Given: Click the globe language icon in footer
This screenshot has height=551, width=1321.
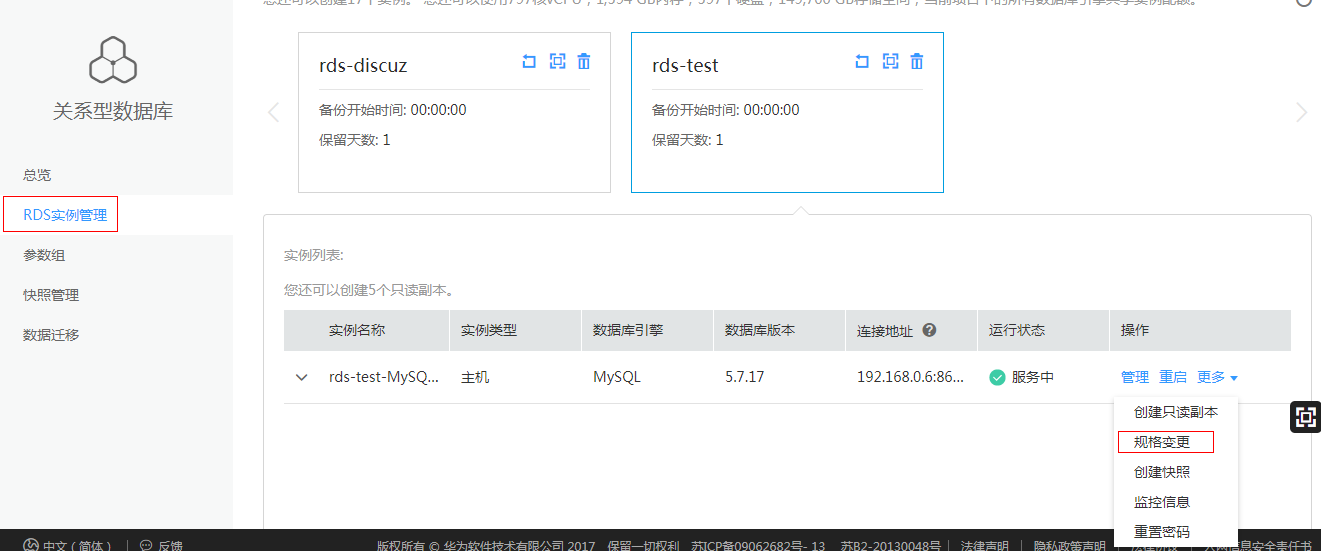Looking at the screenshot, I should click(31, 546).
